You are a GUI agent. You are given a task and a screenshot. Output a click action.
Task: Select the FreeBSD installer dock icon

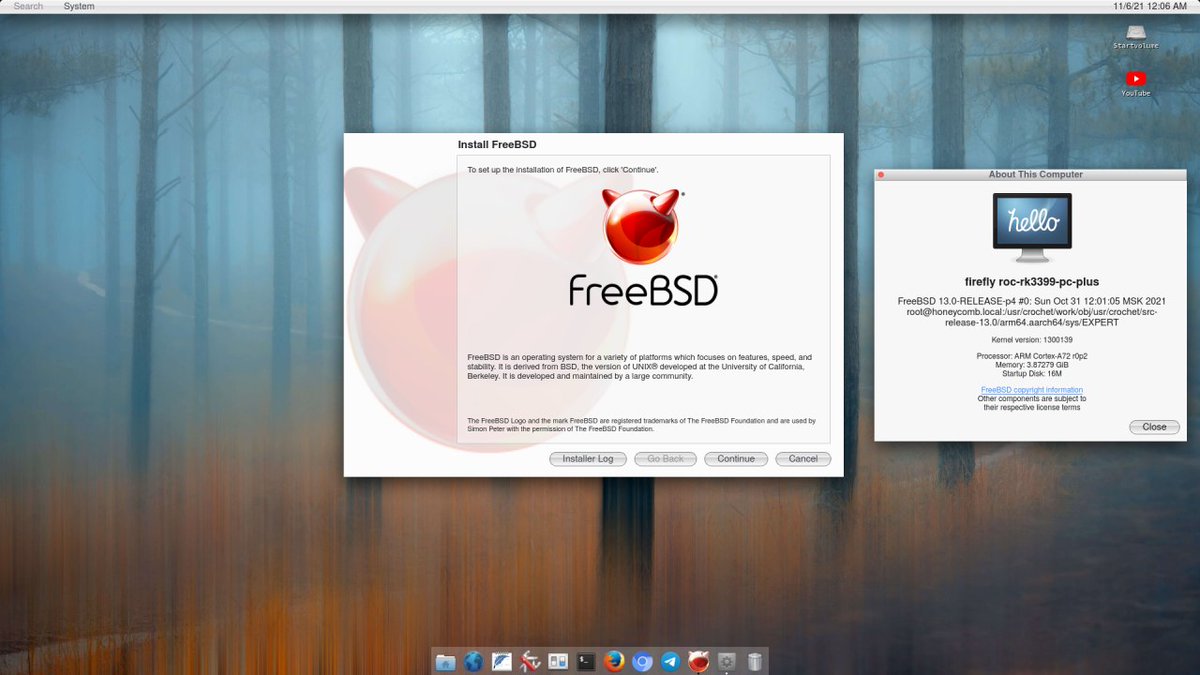(x=699, y=661)
